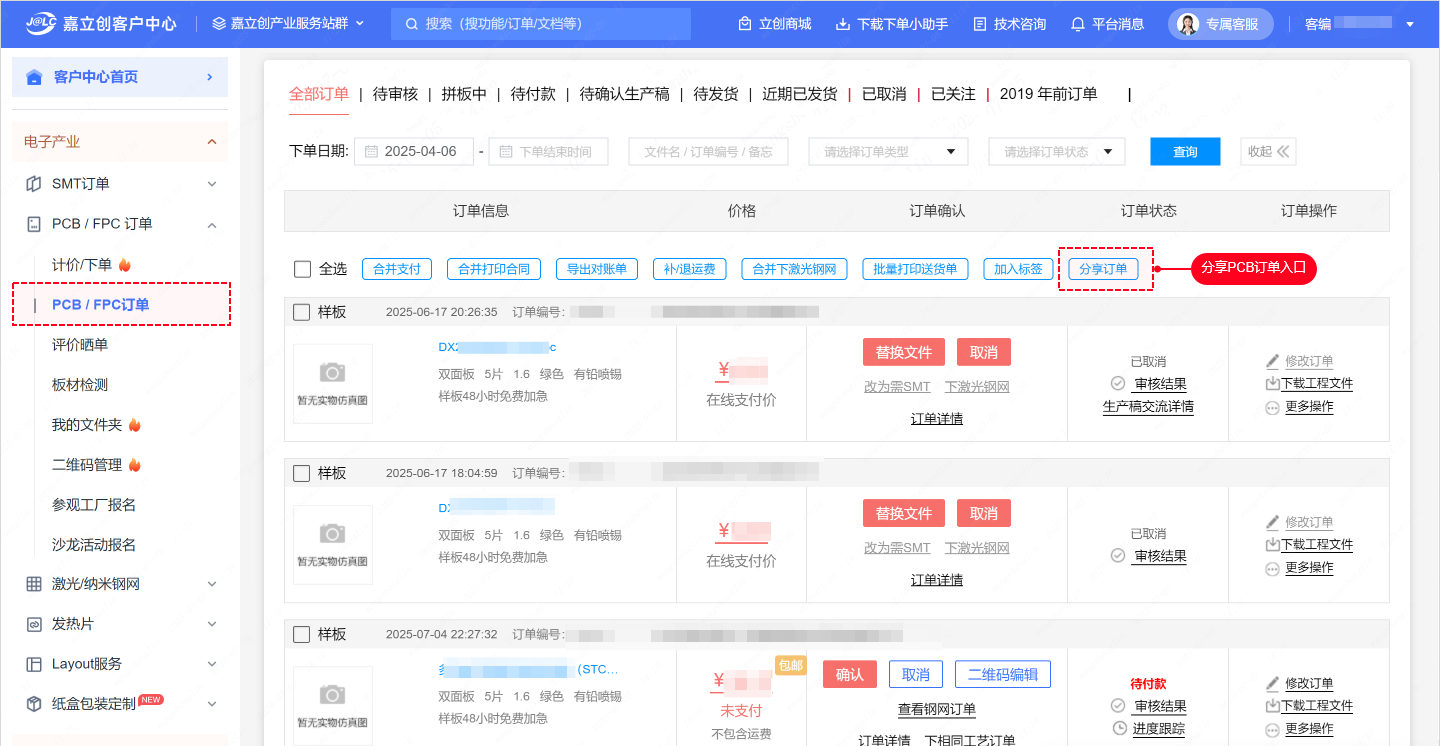1440x746 pixels.
Task: Switch to the 已取消 tab
Action: (x=884, y=94)
